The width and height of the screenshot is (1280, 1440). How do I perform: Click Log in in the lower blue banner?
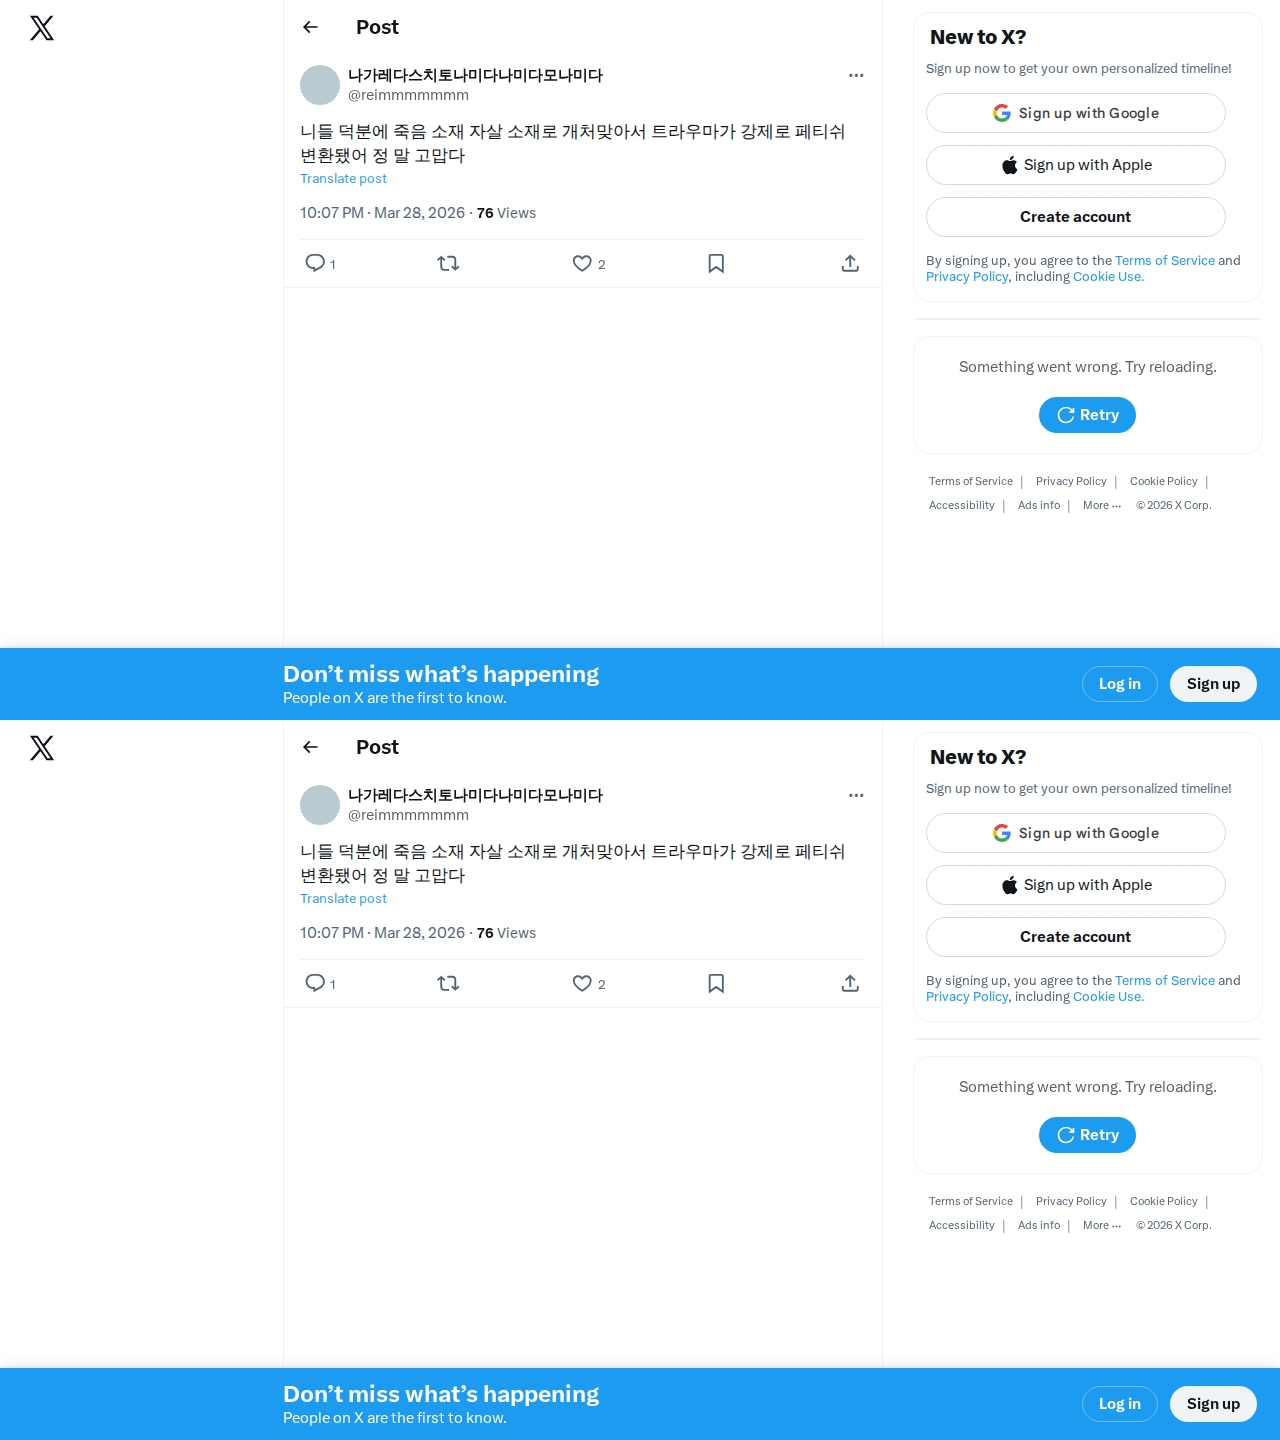[x=1120, y=1404]
